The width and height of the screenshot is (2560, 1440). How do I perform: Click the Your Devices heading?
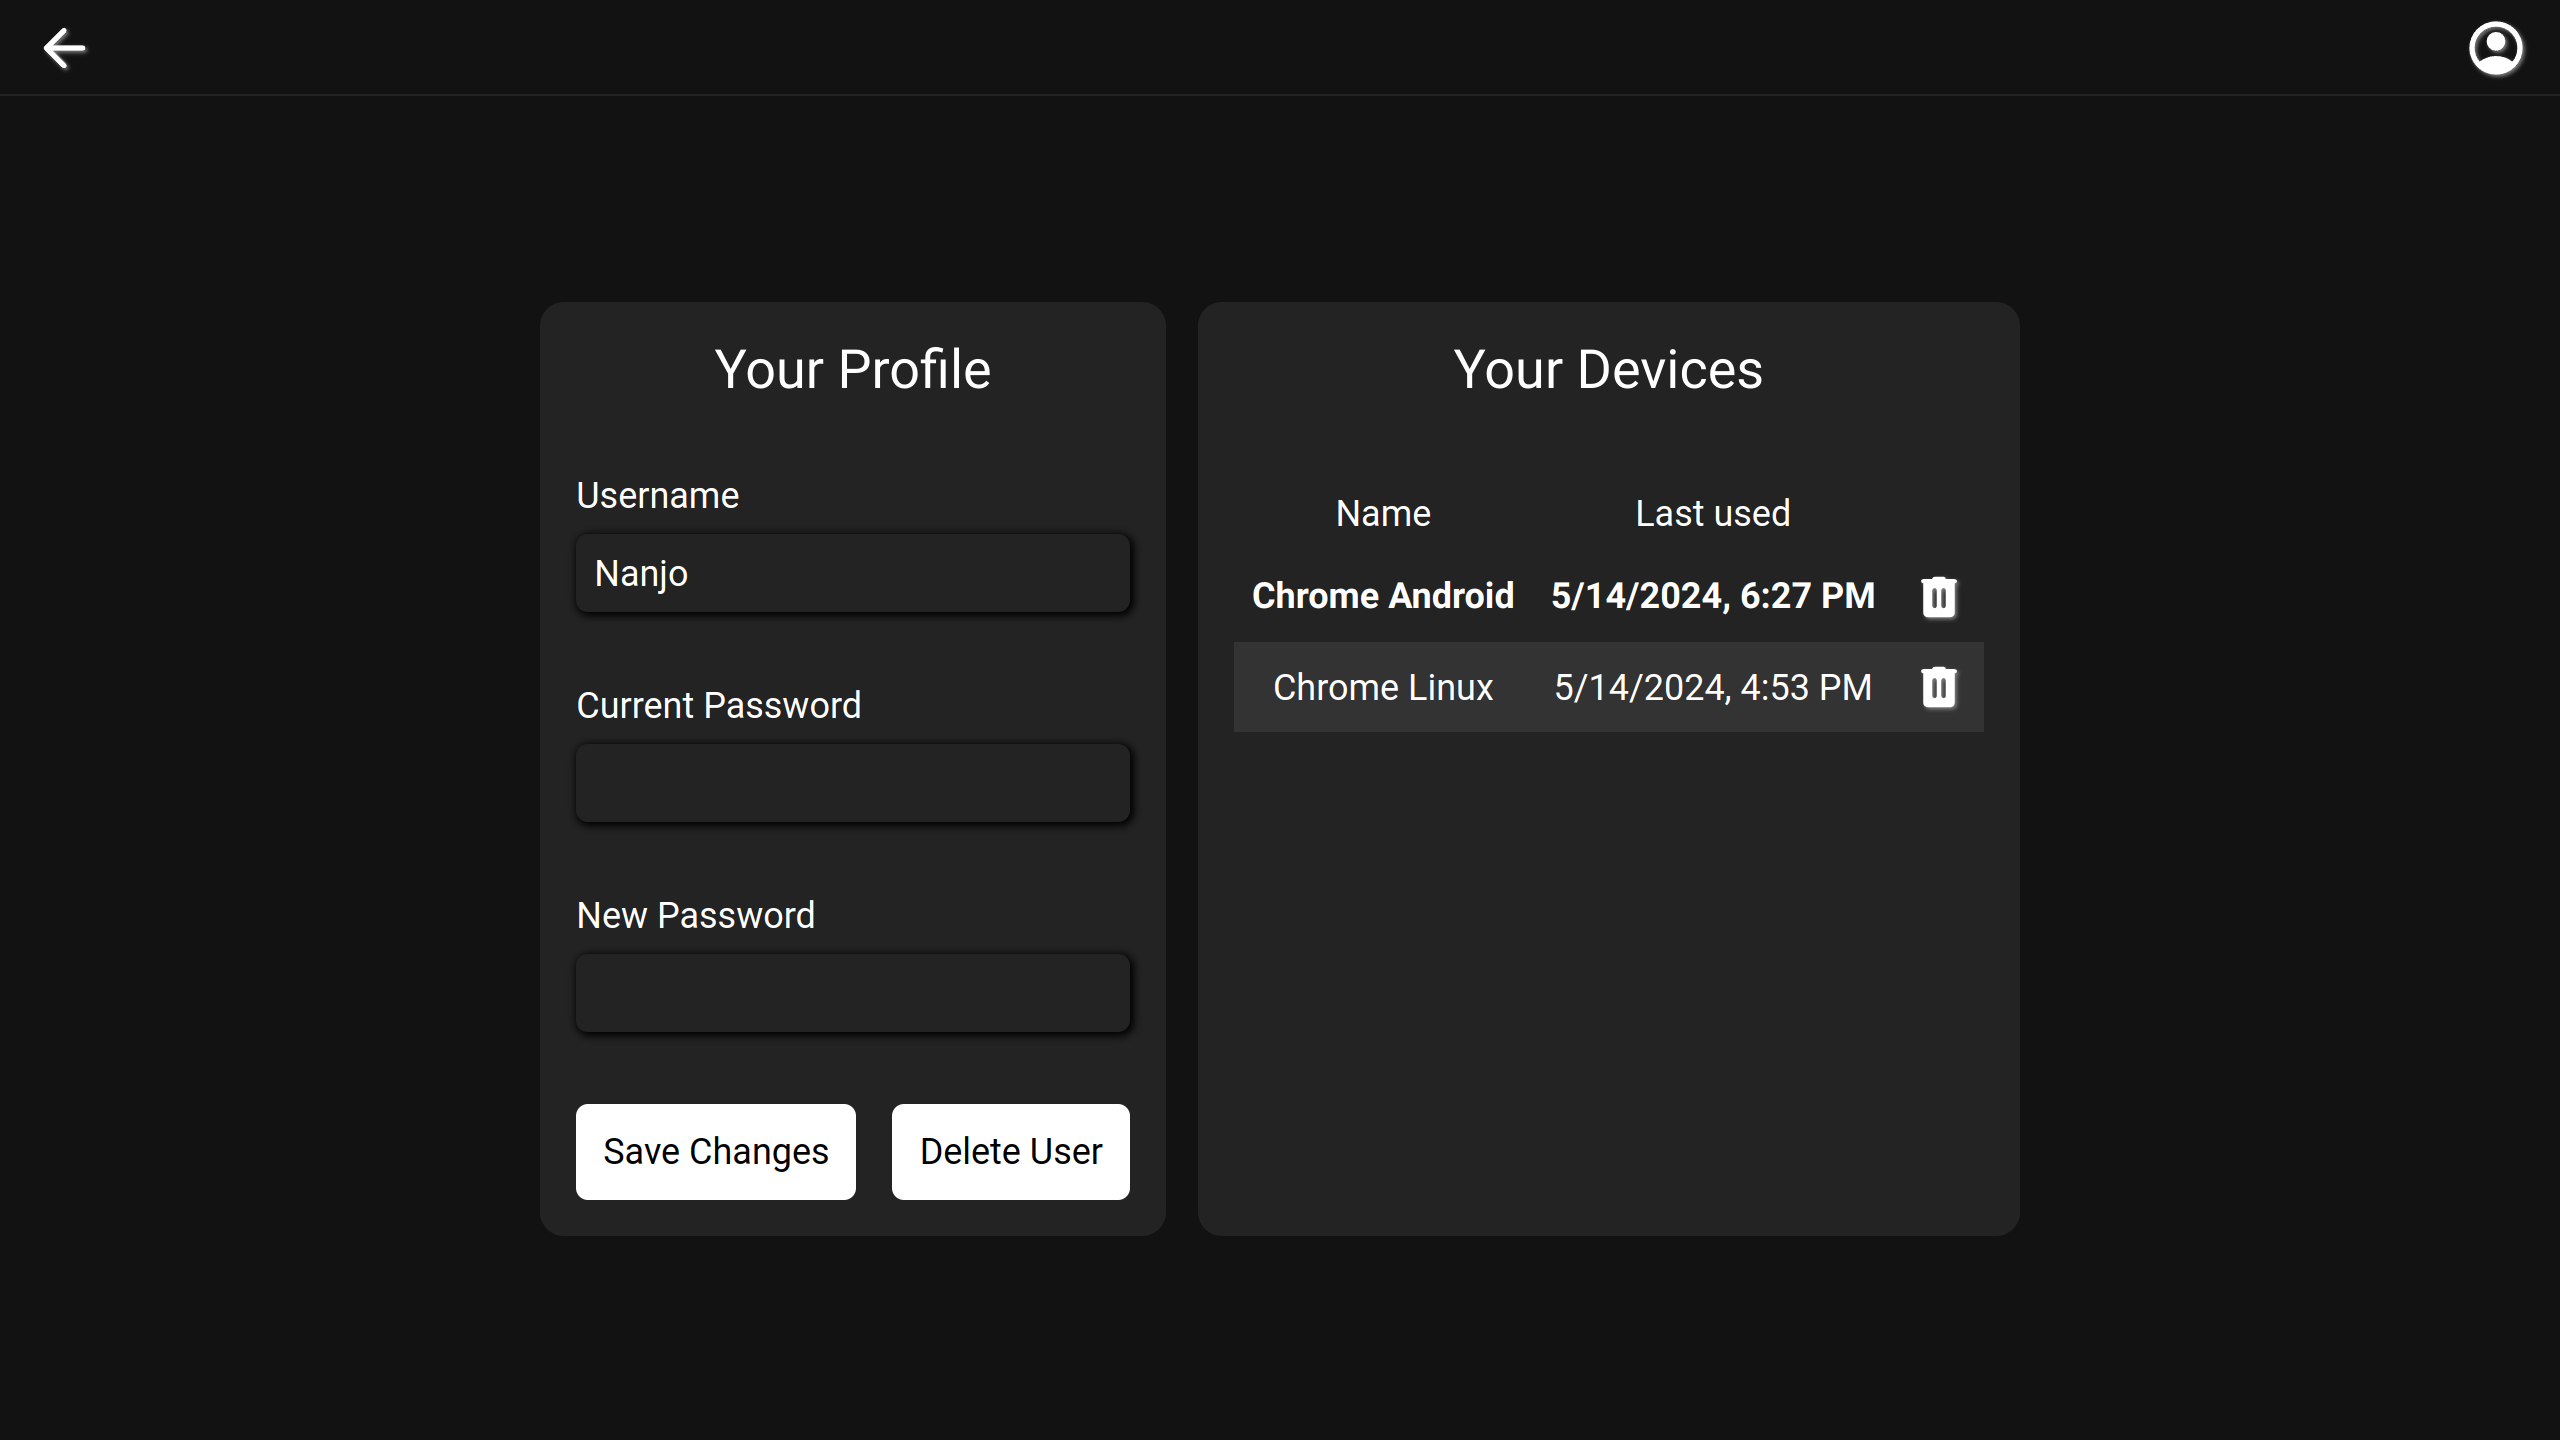click(x=1607, y=370)
